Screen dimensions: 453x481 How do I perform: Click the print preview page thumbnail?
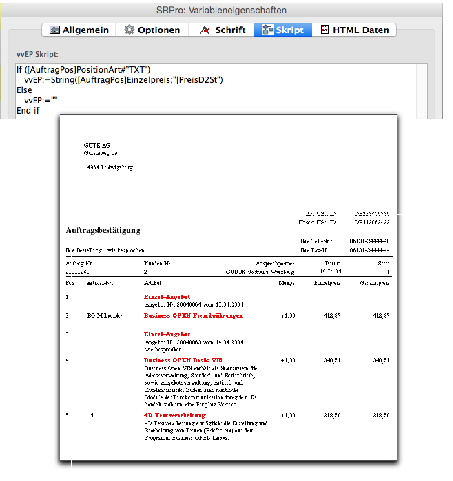coord(228,288)
